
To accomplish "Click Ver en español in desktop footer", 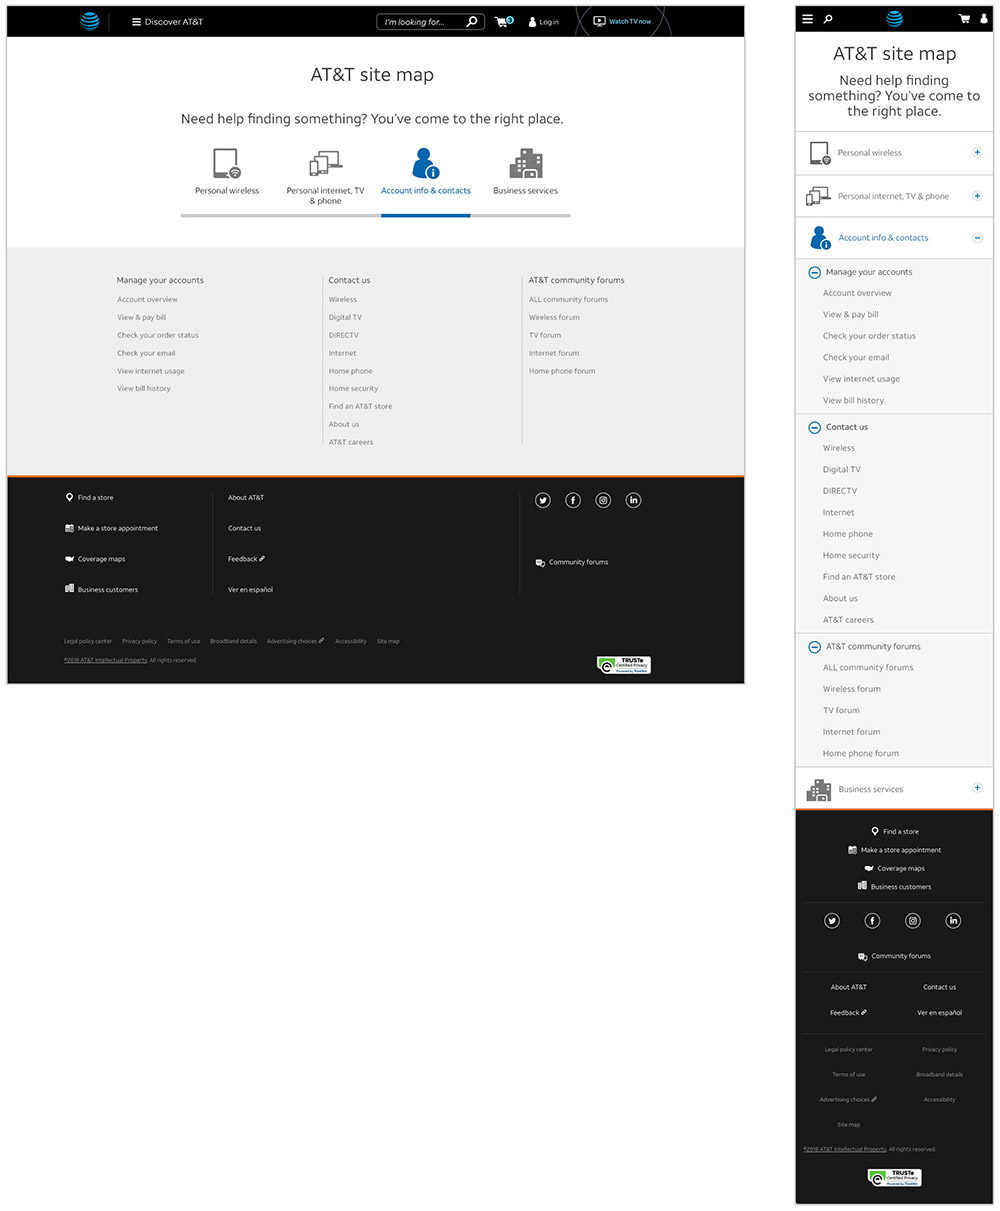I will [250, 590].
